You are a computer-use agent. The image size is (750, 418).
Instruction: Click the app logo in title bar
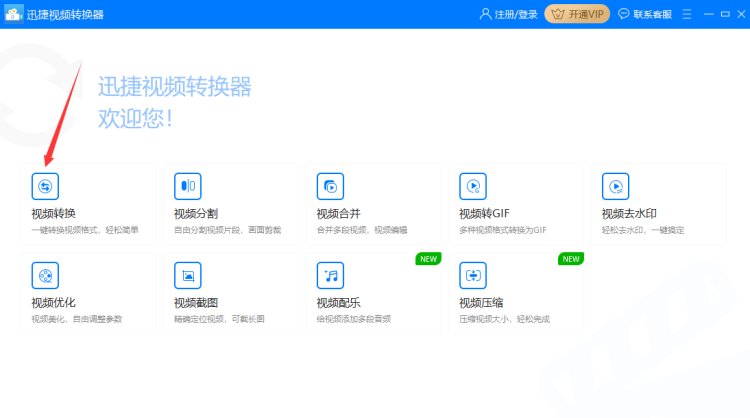click(x=13, y=14)
